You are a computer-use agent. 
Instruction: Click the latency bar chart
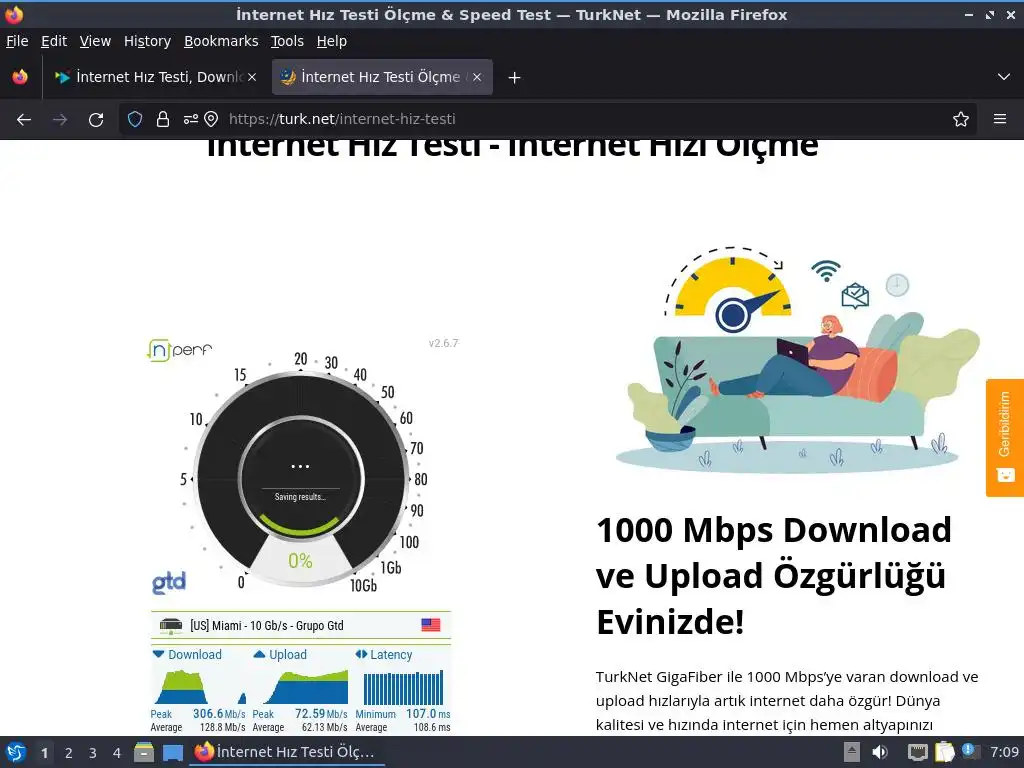tap(403, 688)
